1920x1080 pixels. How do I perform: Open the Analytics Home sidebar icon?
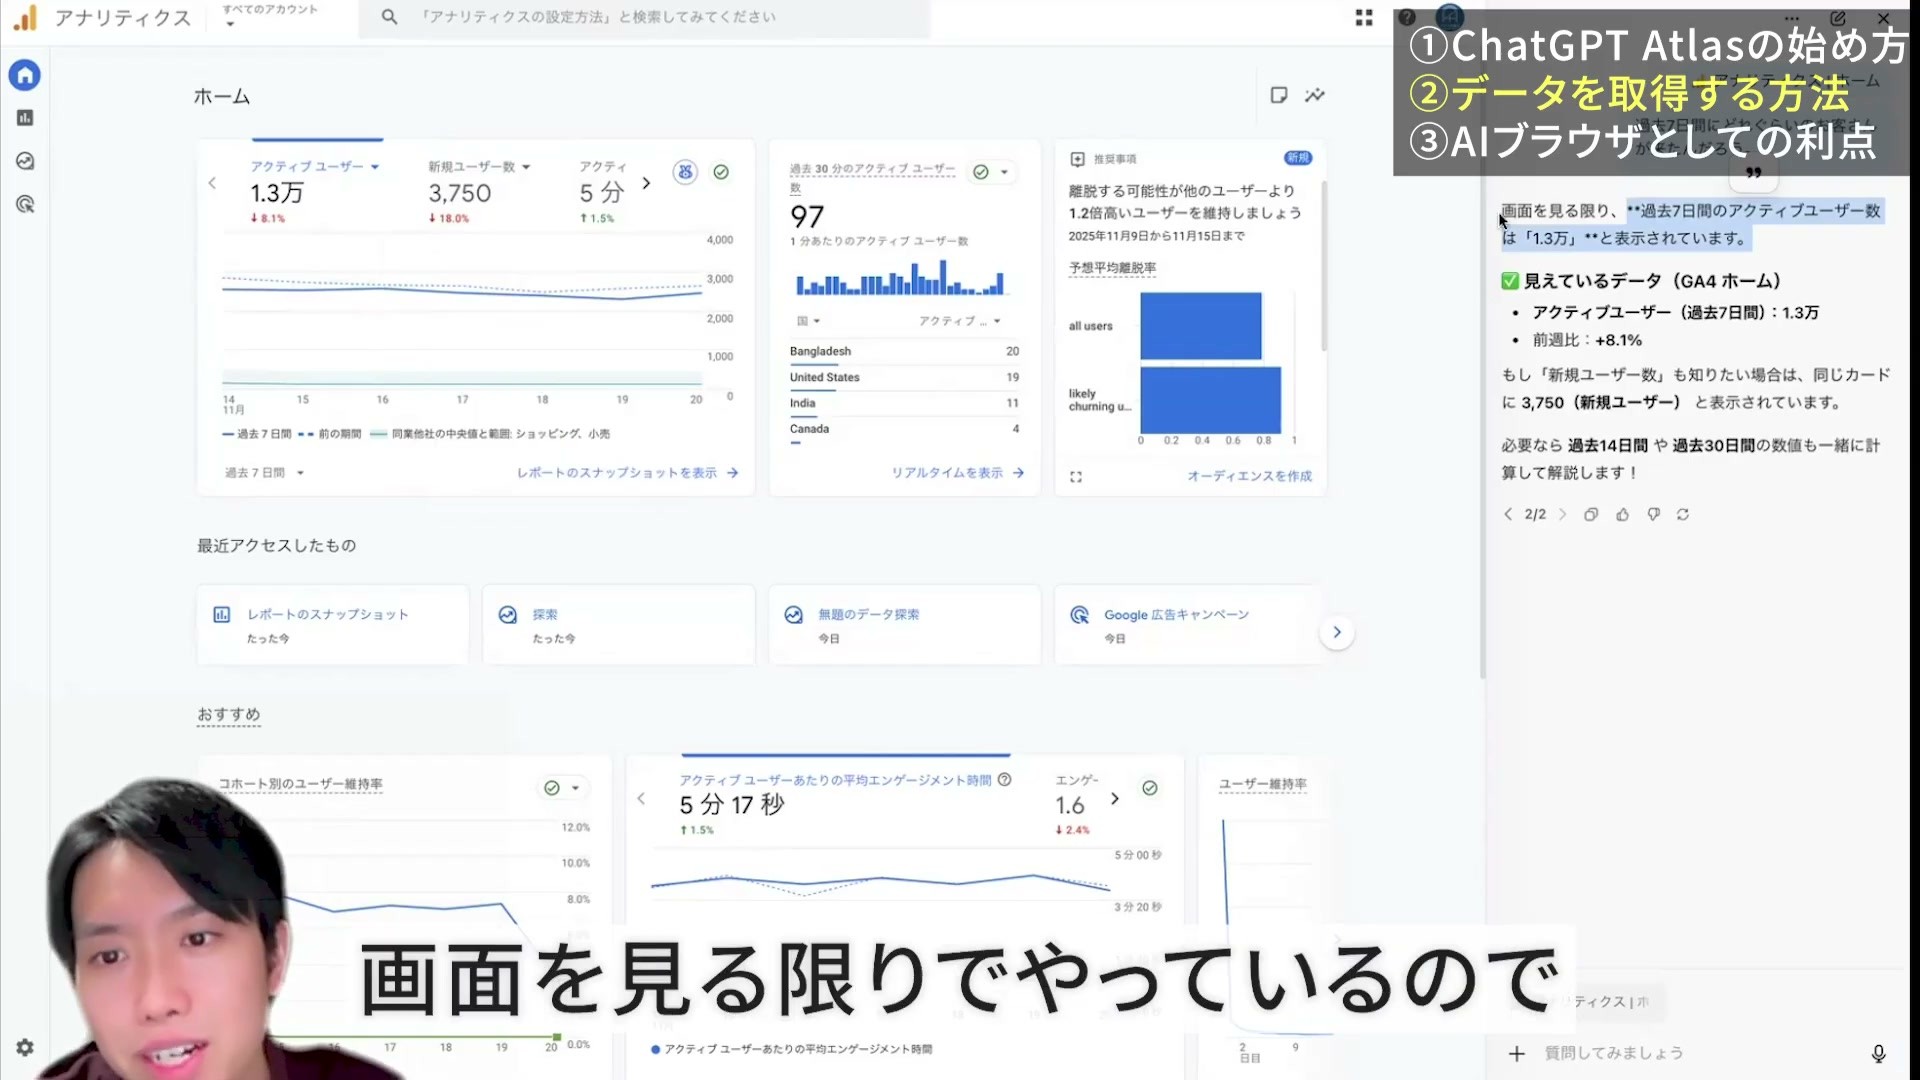click(25, 75)
